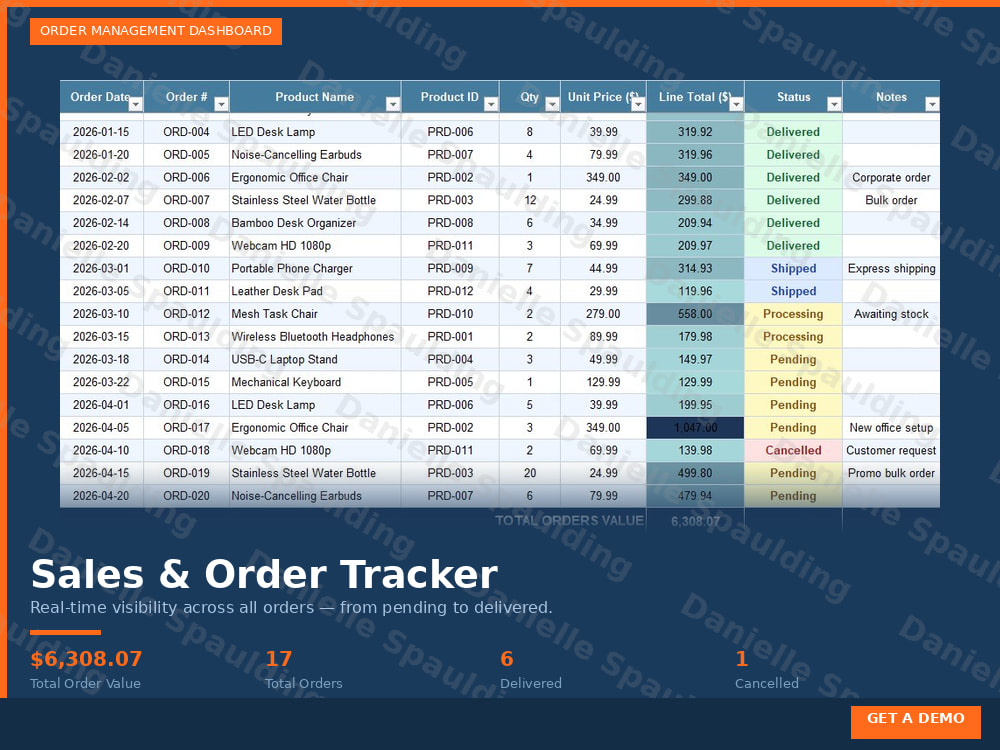
Task: Select the Promo bulk order note
Action: [891, 473]
